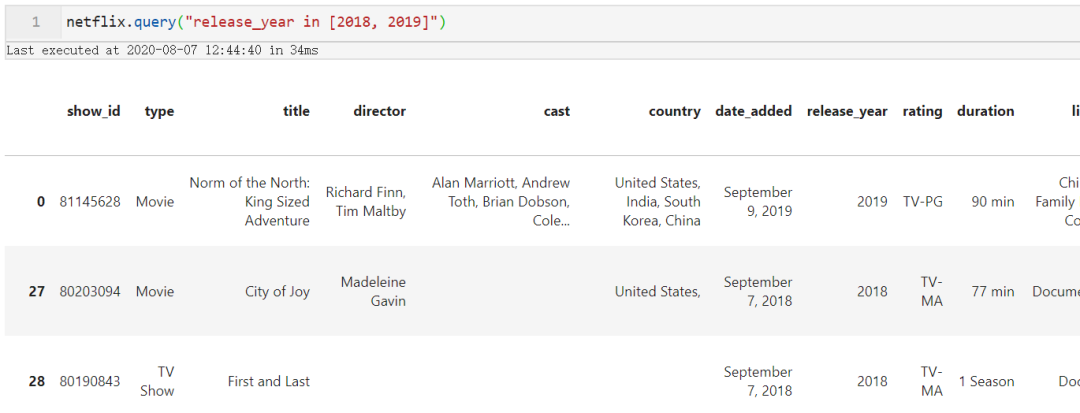The width and height of the screenshot is (1080, 413).
Task: Click the "Norm of the North" title cell
Action: [250, 201]
